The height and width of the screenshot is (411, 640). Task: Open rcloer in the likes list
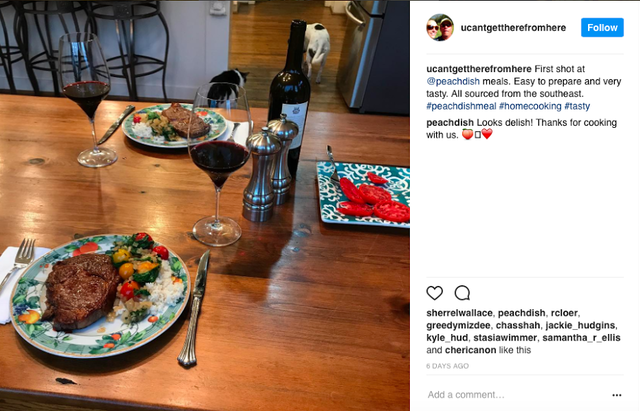(x=564, y=313)
